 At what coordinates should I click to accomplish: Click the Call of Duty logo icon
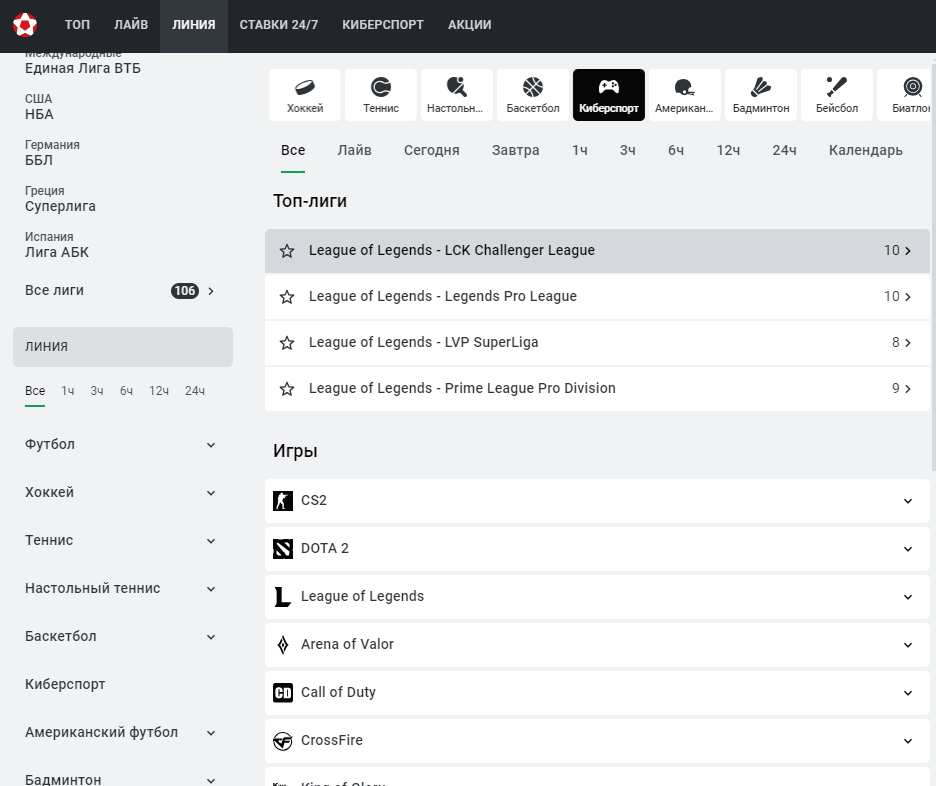(283, 692)
